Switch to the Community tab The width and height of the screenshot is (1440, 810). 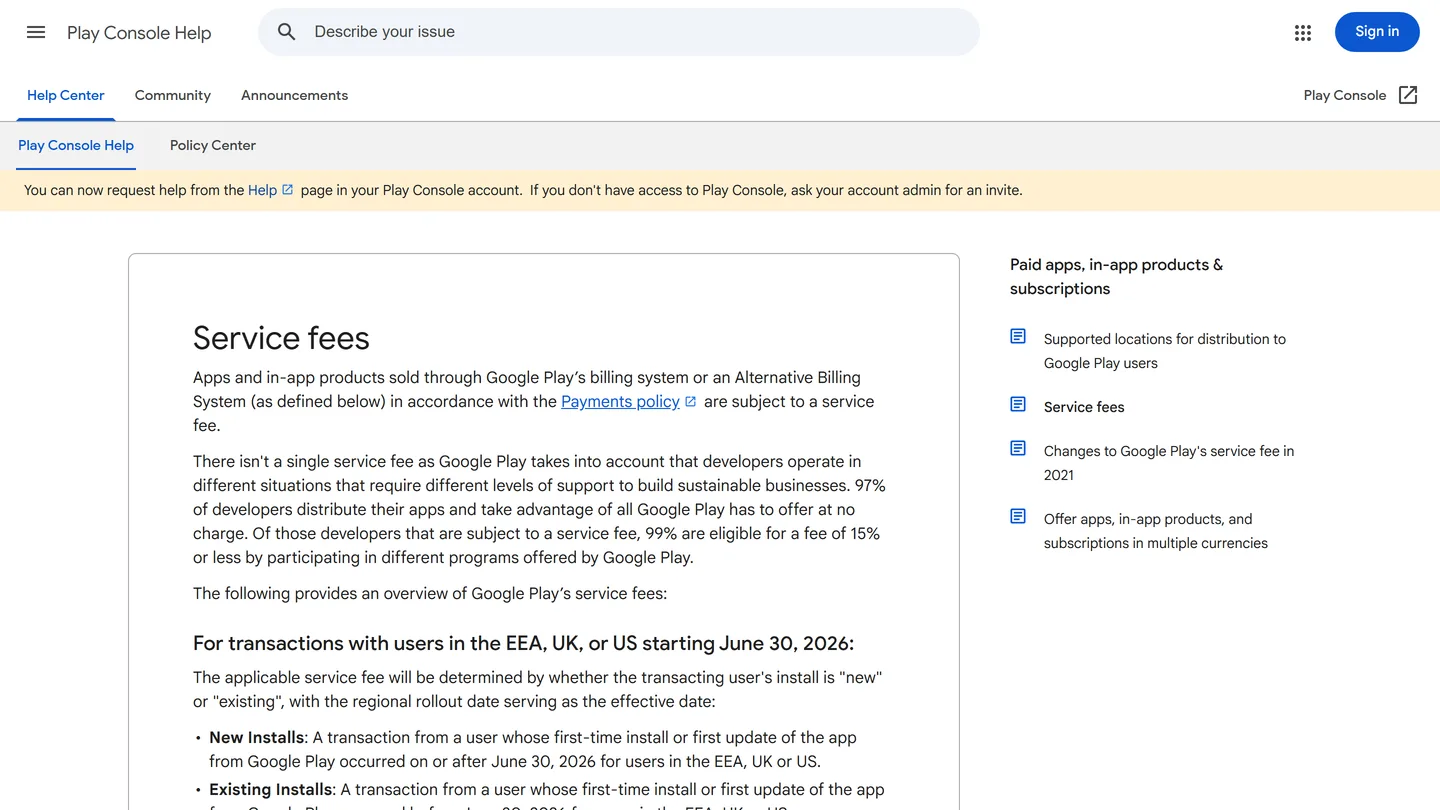point(173,95)
